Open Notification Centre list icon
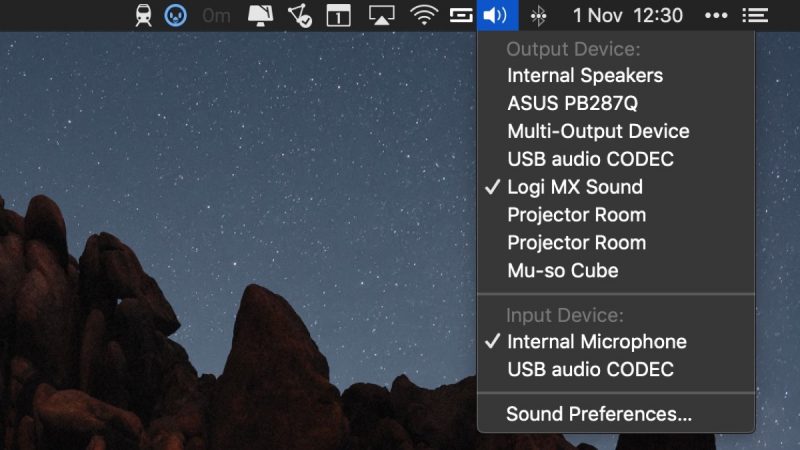The image size is (800, 450). [x=755, y=15]
